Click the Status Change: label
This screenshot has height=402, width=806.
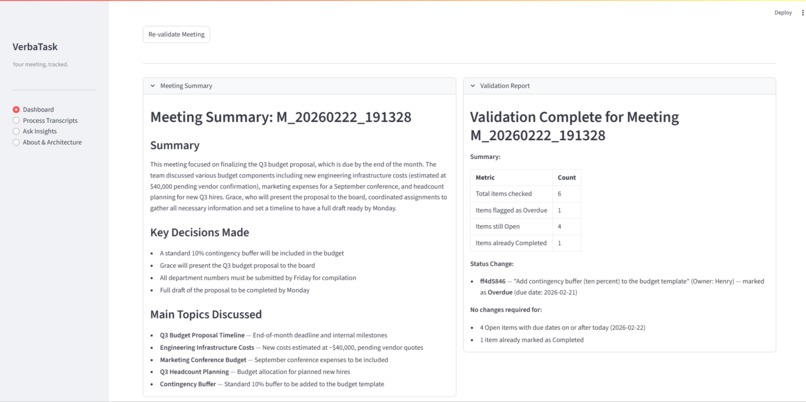491,264
